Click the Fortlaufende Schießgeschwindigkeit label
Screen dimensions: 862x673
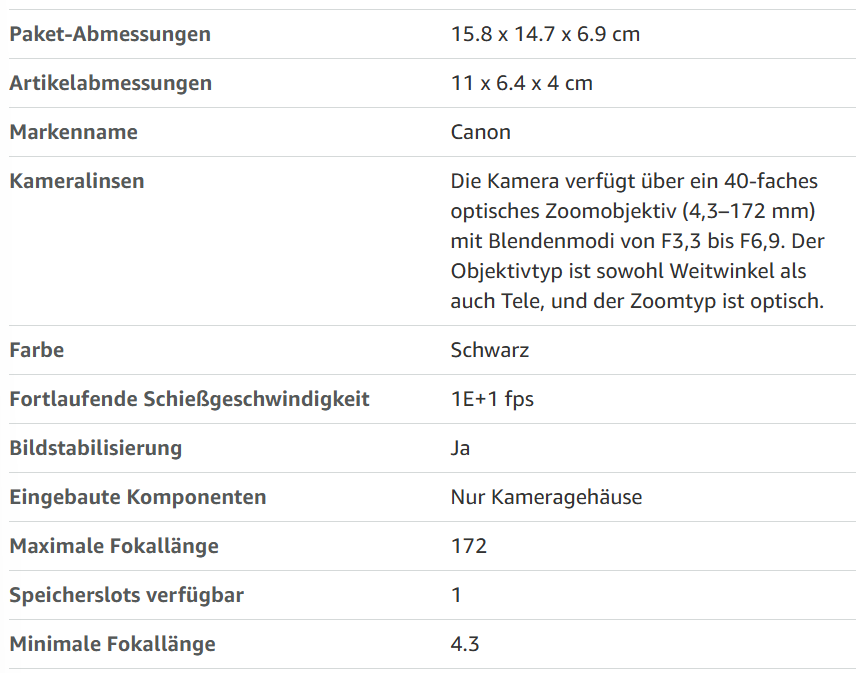[190, 399]
